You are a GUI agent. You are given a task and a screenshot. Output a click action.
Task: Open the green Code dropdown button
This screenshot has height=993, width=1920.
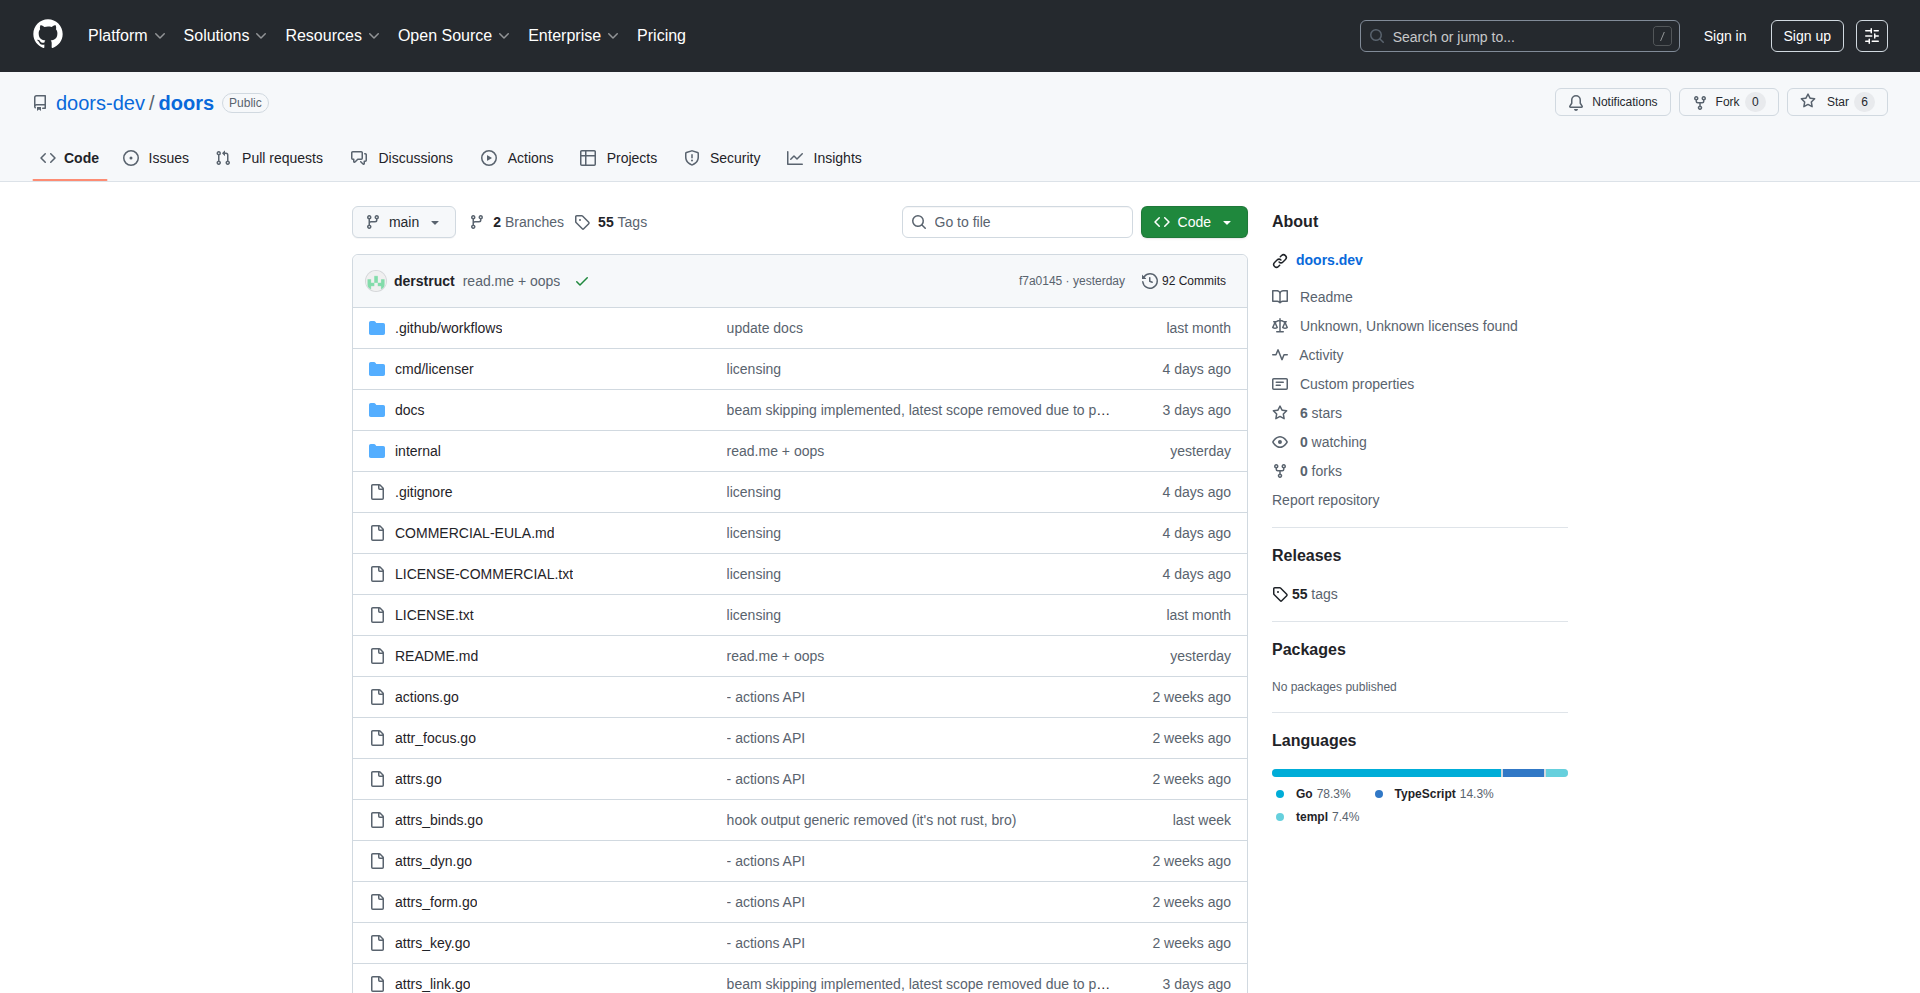pos(1194,222)
